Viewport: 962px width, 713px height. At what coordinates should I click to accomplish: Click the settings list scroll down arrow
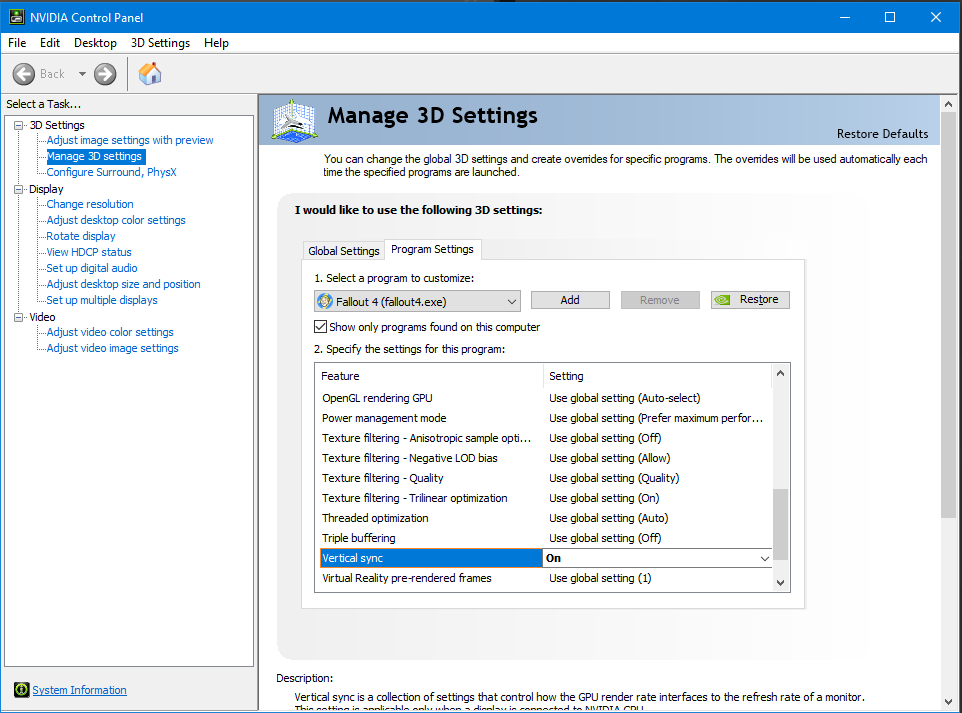[781, 582]
